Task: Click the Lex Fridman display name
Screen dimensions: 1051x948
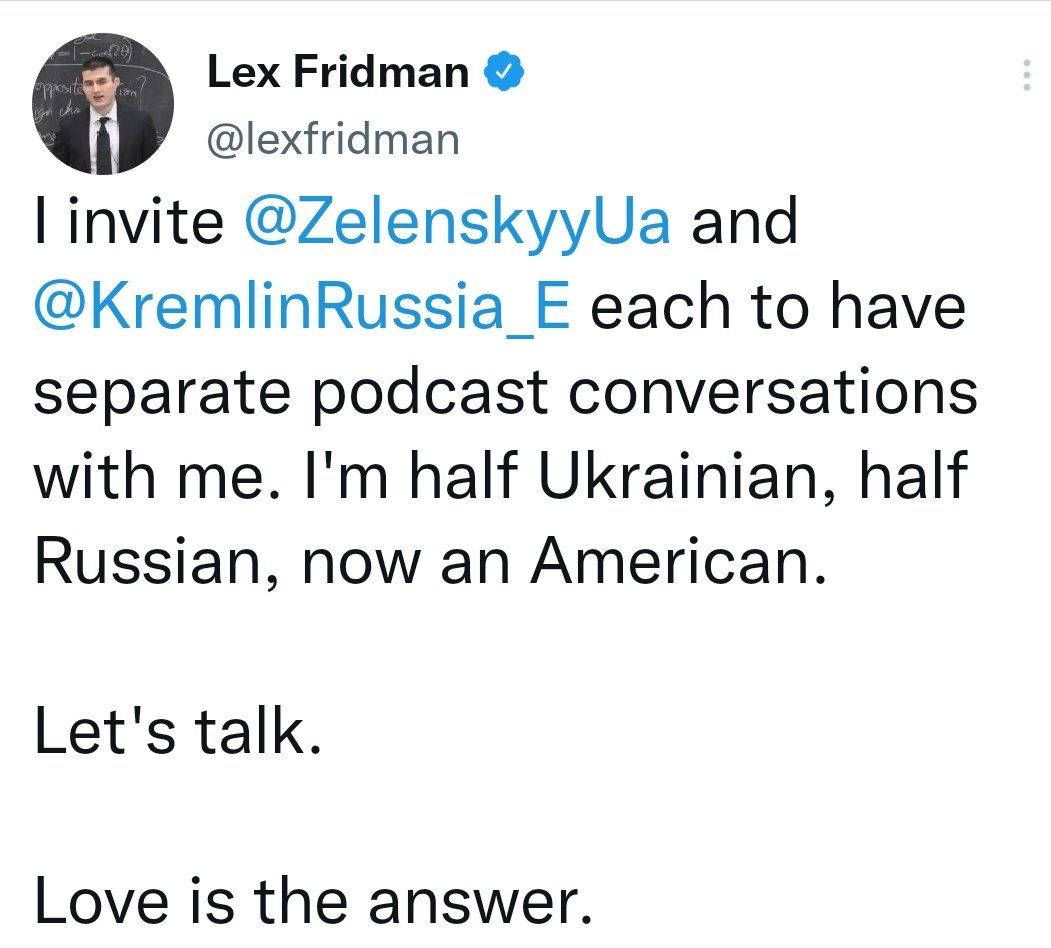Action: 338,72
